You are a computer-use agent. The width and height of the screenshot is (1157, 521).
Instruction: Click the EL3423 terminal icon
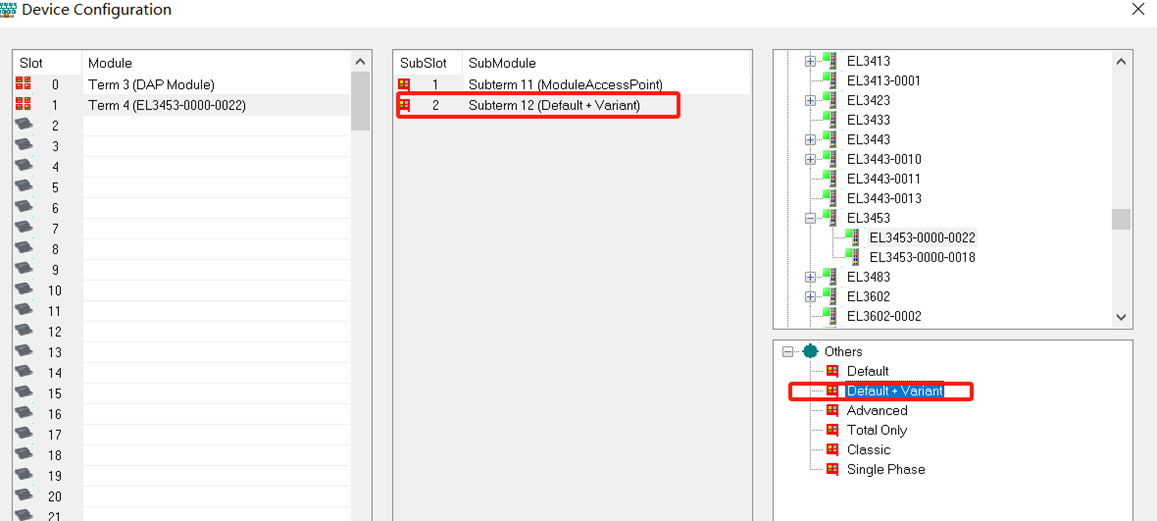click(829, 100)
